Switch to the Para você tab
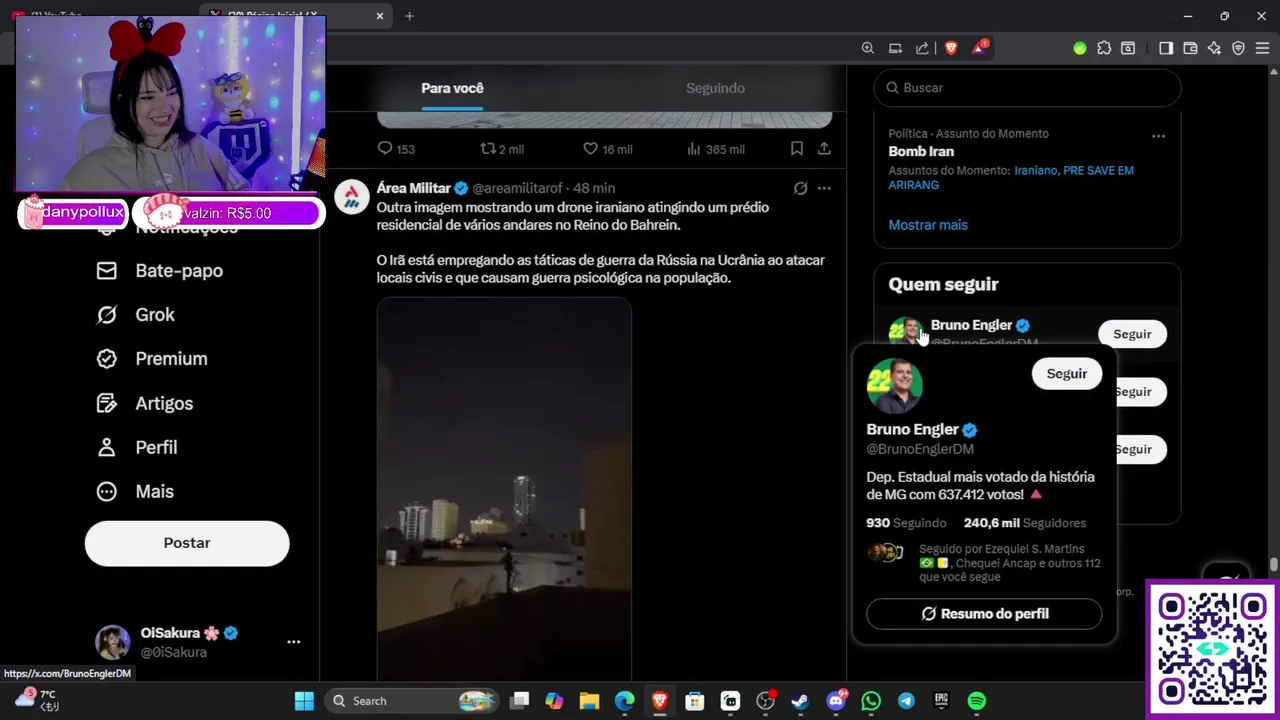 452,88
